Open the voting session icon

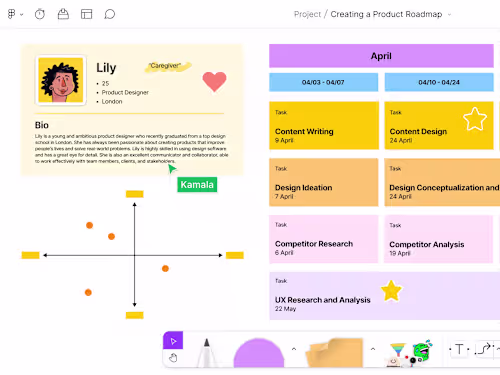click(63, 14)
